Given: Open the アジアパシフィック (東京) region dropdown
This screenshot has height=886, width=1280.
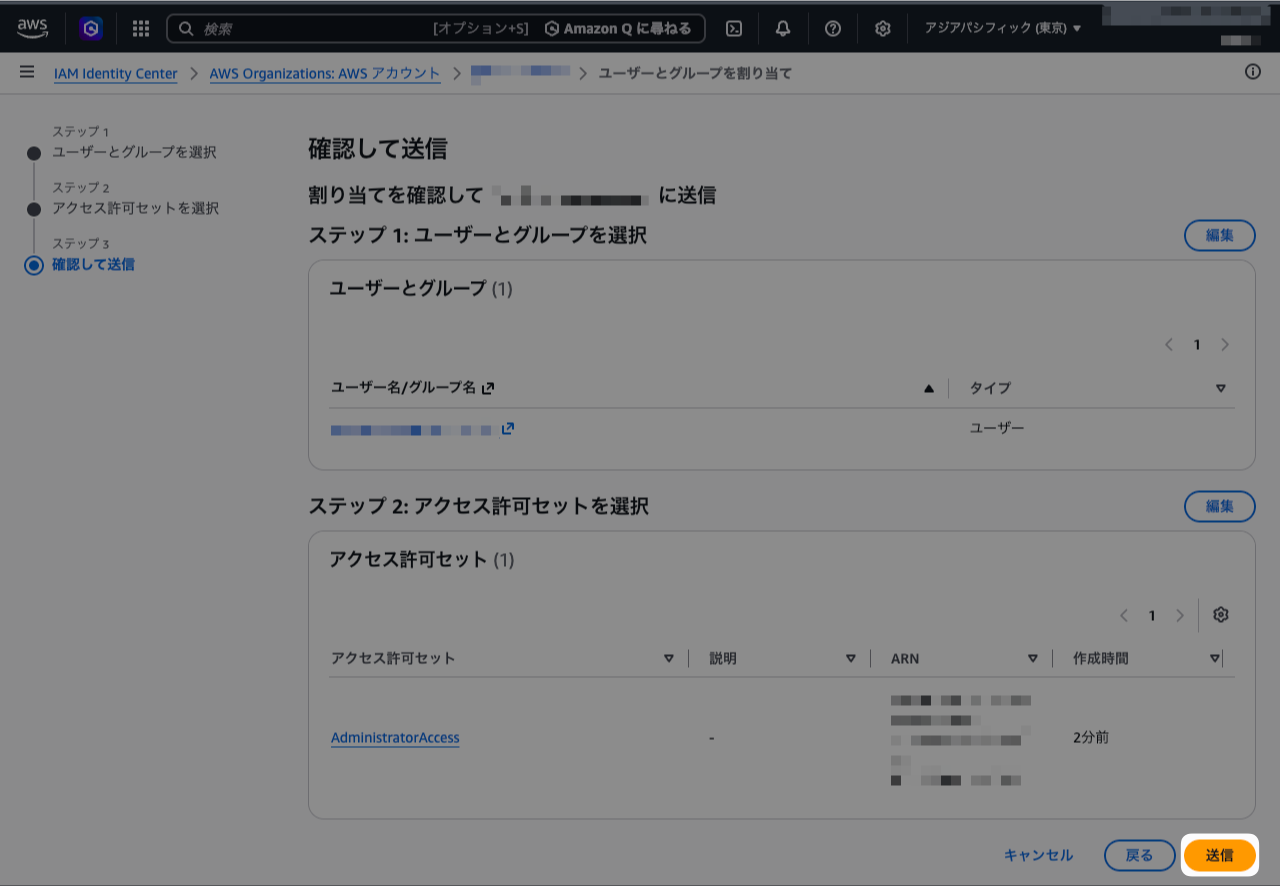Looking at the screenshot, I should coord(1002,29).
